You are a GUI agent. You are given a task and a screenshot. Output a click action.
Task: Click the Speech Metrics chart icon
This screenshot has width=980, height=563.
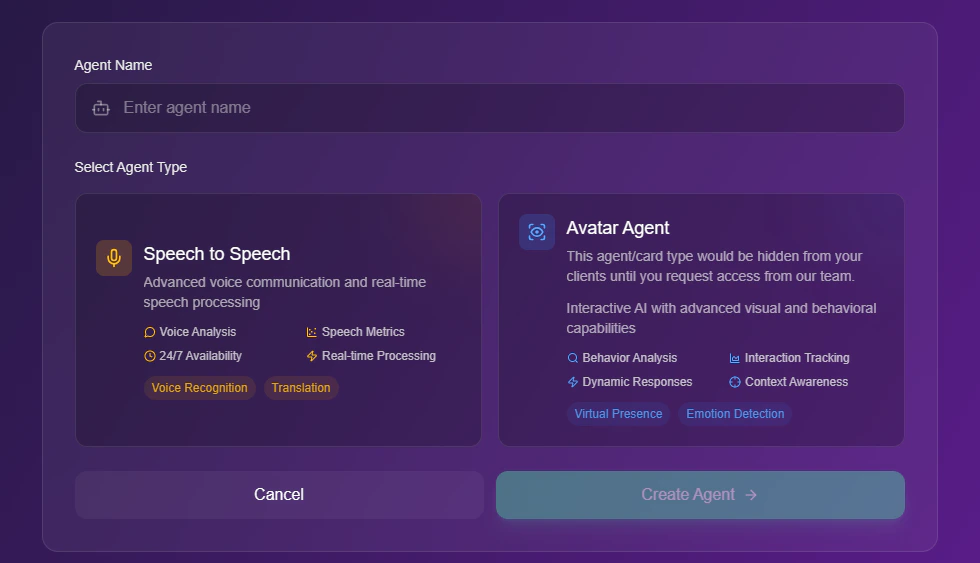pos(311,332)
